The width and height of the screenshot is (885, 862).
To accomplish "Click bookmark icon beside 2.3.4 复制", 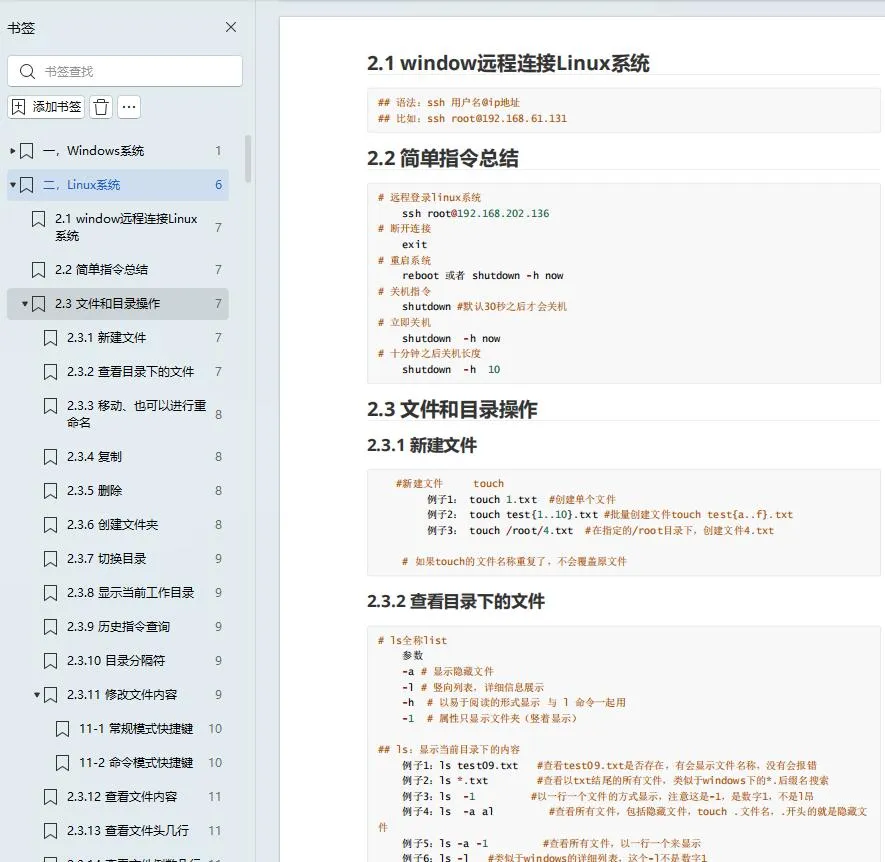I will (50, 457).
